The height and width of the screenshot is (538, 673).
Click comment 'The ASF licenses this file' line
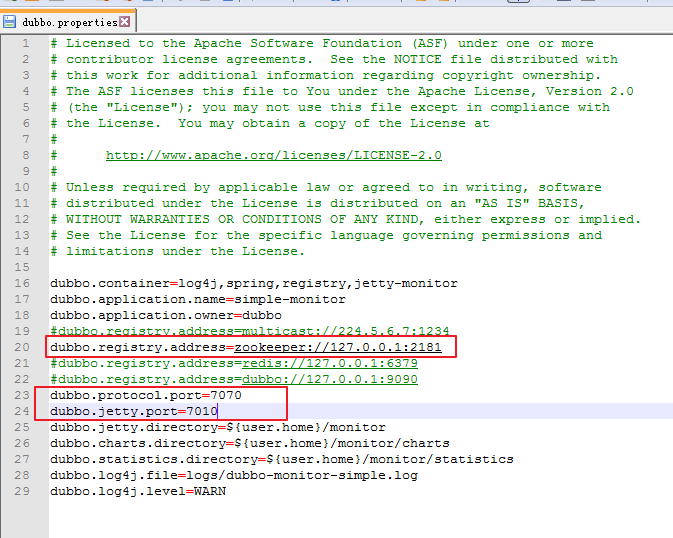342,91
